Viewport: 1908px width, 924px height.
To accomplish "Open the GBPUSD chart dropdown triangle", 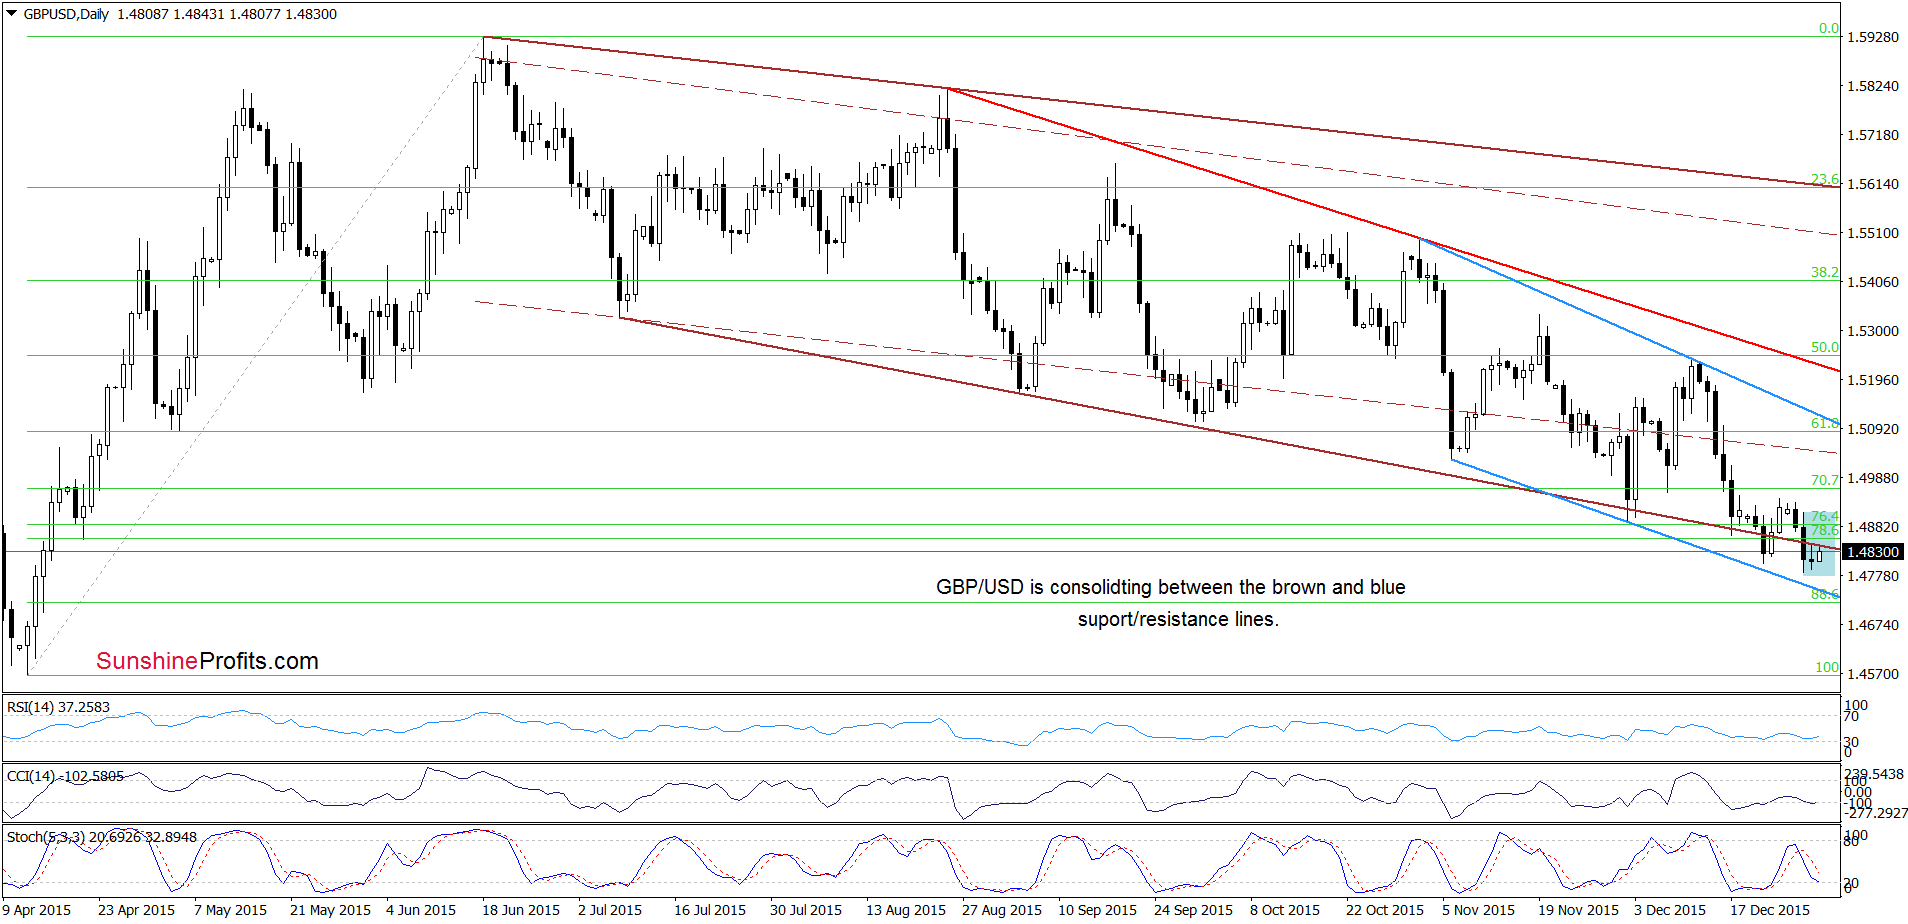I will 11,14.
